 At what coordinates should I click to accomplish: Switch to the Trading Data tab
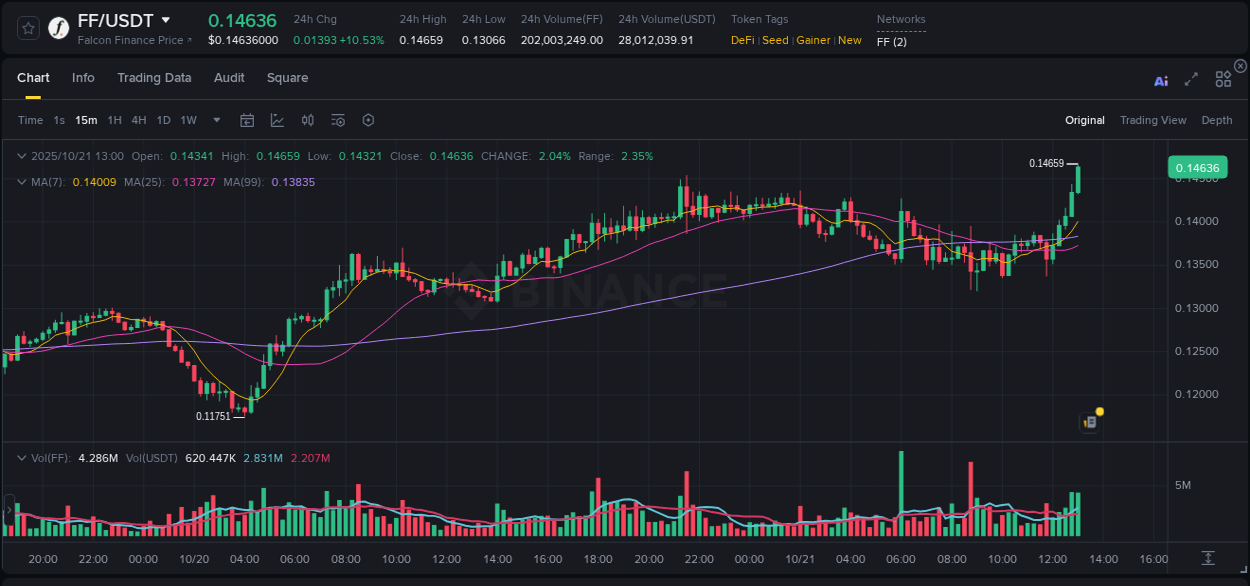click(154, 78)
